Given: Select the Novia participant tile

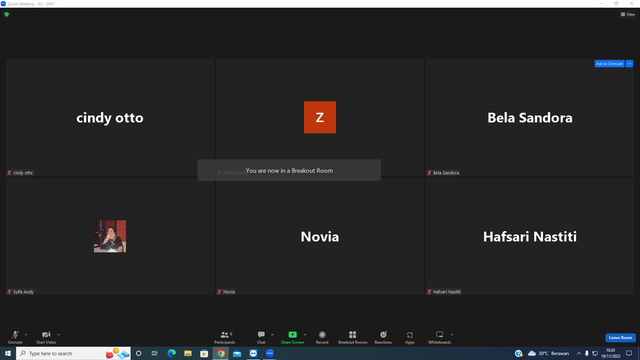Looking at the screenshot, I should point(320,236).
